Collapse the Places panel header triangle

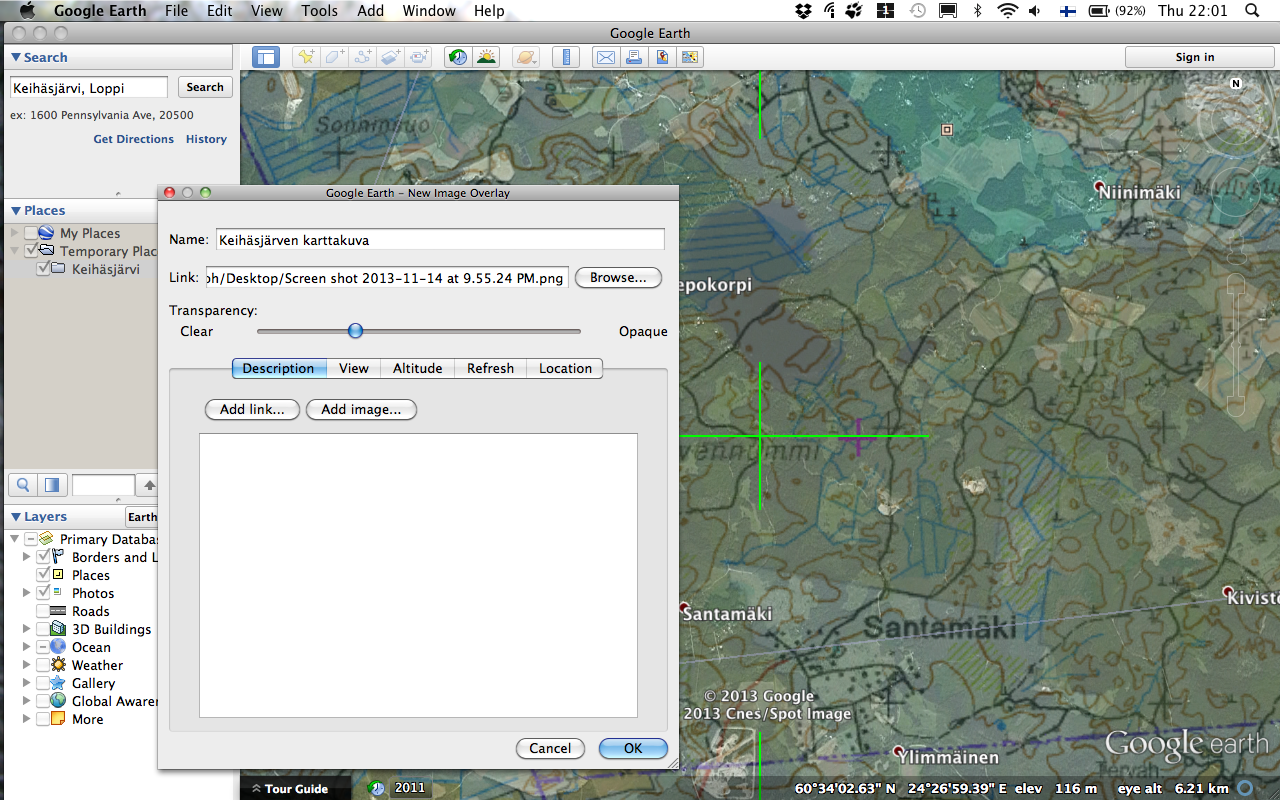[x=16, y=211]
